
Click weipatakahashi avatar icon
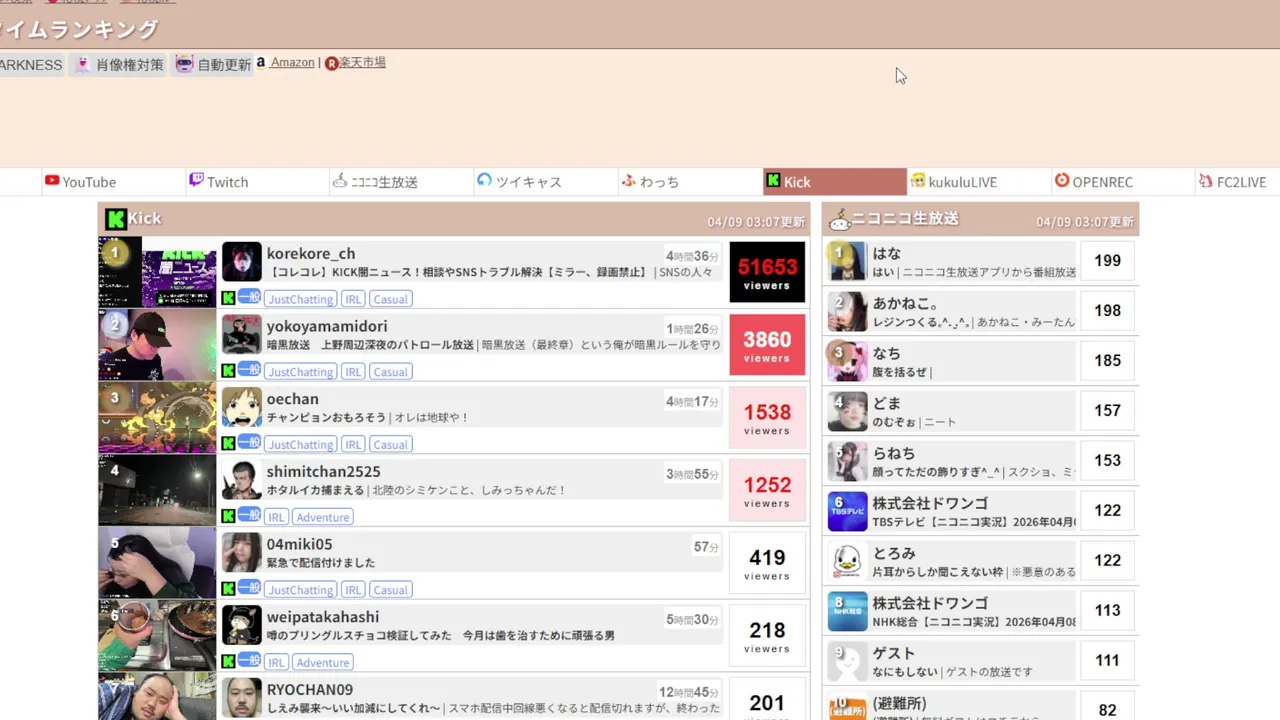pyautogui.click(x=241, y=626)
